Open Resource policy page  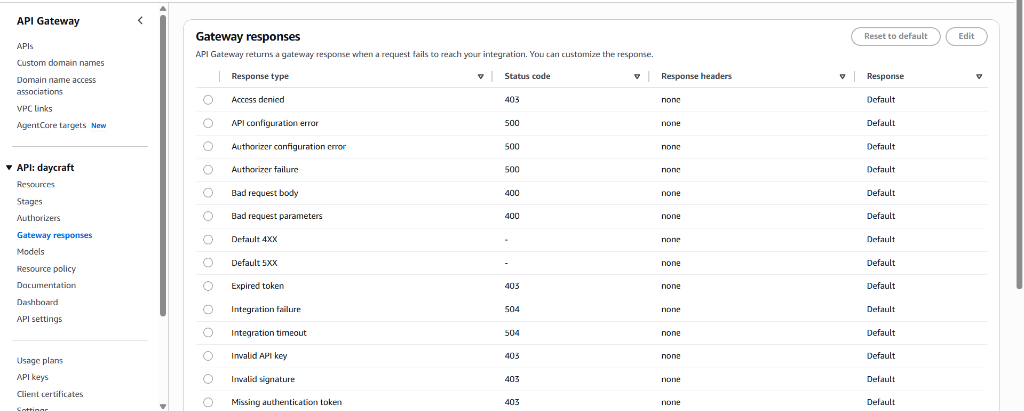coord(46,269)
